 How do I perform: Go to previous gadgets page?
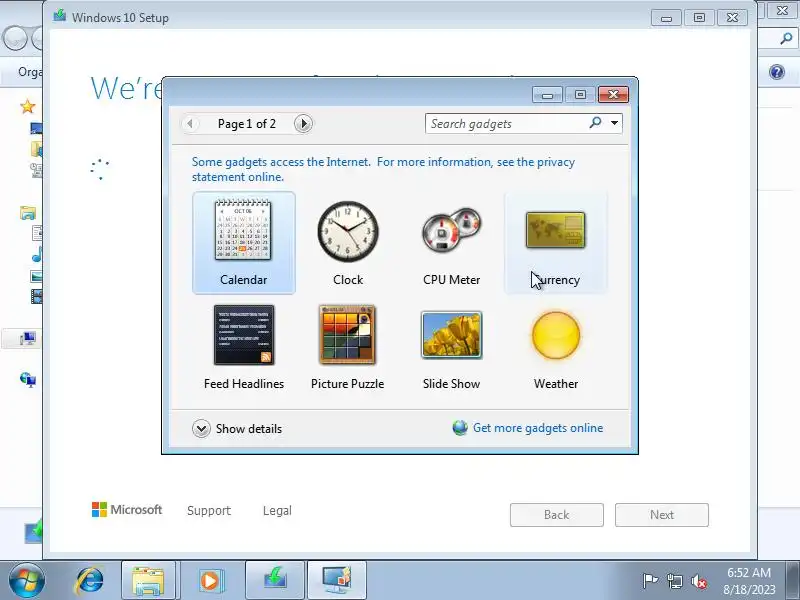pyautogui.click(x=190, y=123)
